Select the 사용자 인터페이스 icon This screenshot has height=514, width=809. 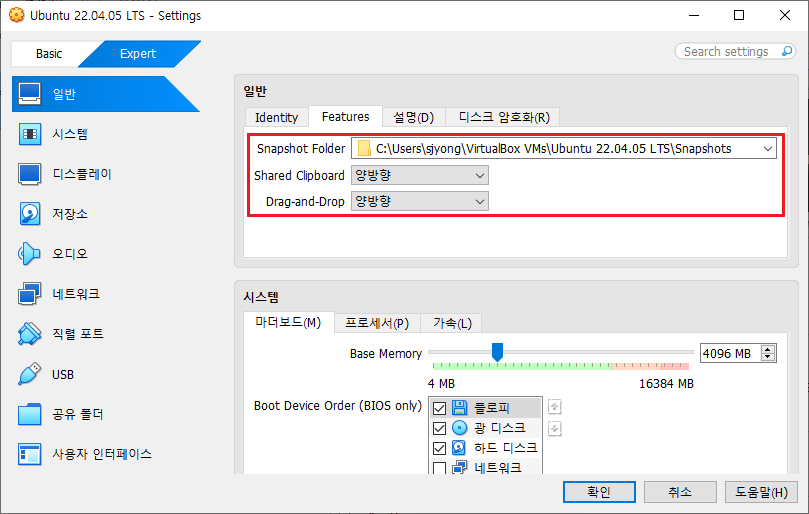tap(29, 454)
